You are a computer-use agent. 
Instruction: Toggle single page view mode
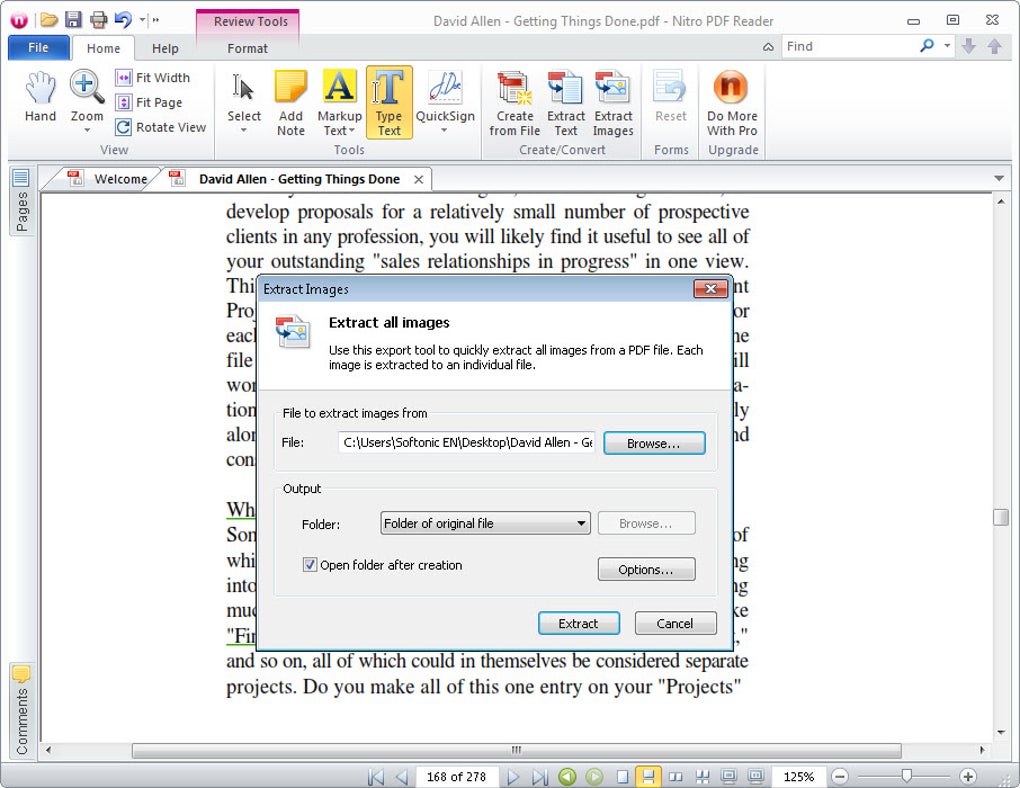point(623,776)
